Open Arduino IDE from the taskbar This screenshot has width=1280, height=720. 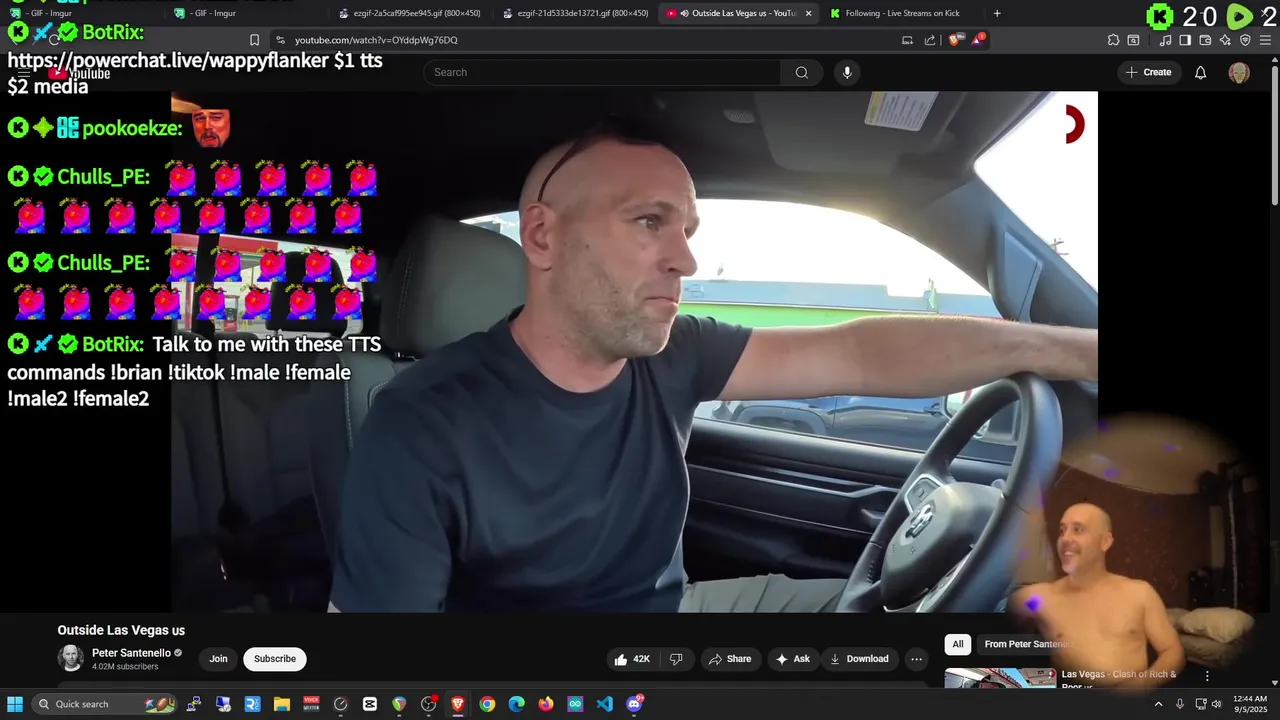(x=575, y=704)
